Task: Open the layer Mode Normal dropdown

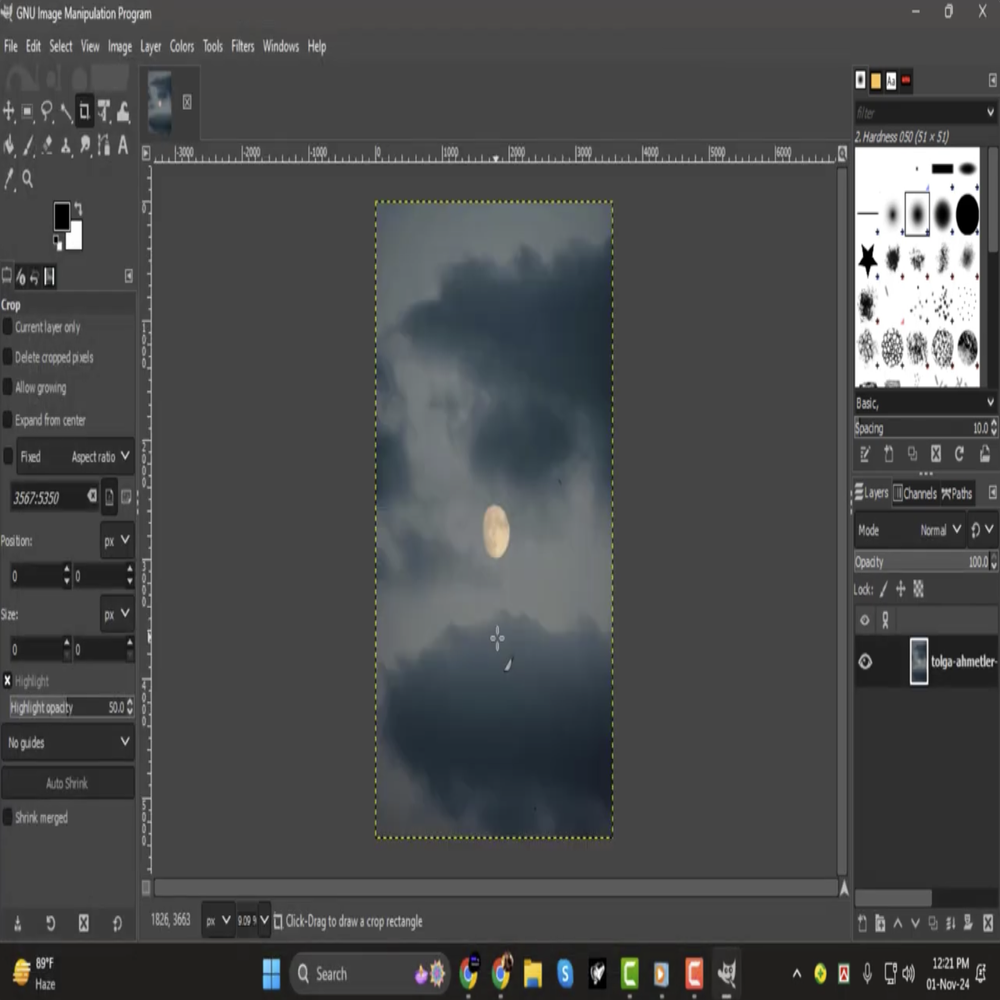Action: point(941,530)
